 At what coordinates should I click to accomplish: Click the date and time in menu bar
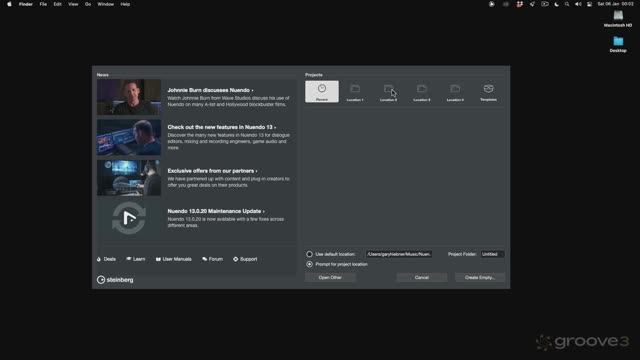point(616,4)
